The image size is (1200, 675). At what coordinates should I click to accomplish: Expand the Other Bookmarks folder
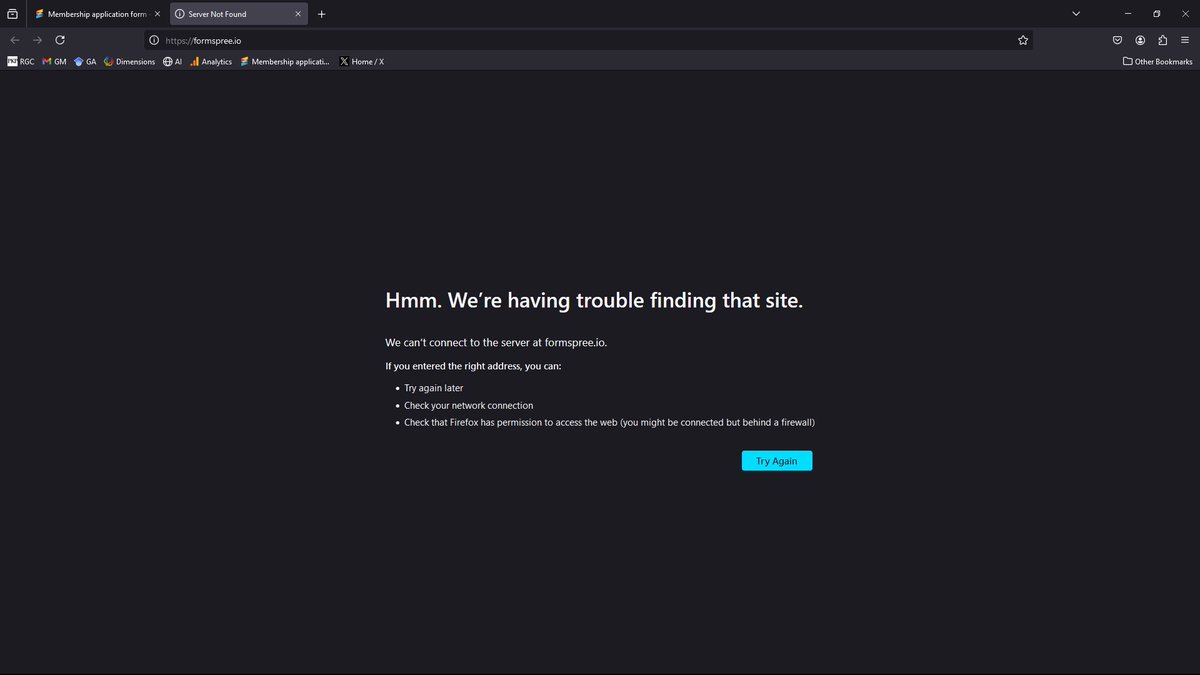tap(1157, 61)
